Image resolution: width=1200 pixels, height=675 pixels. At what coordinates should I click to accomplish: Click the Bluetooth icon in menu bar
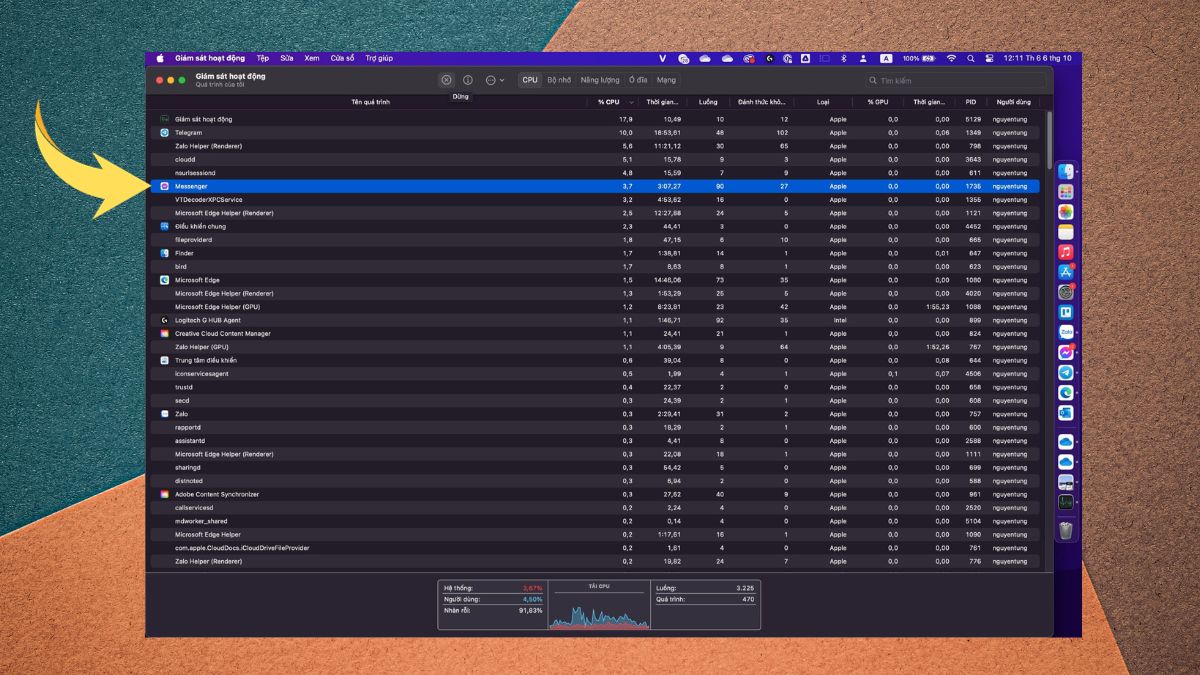click(x=842, y=58)
